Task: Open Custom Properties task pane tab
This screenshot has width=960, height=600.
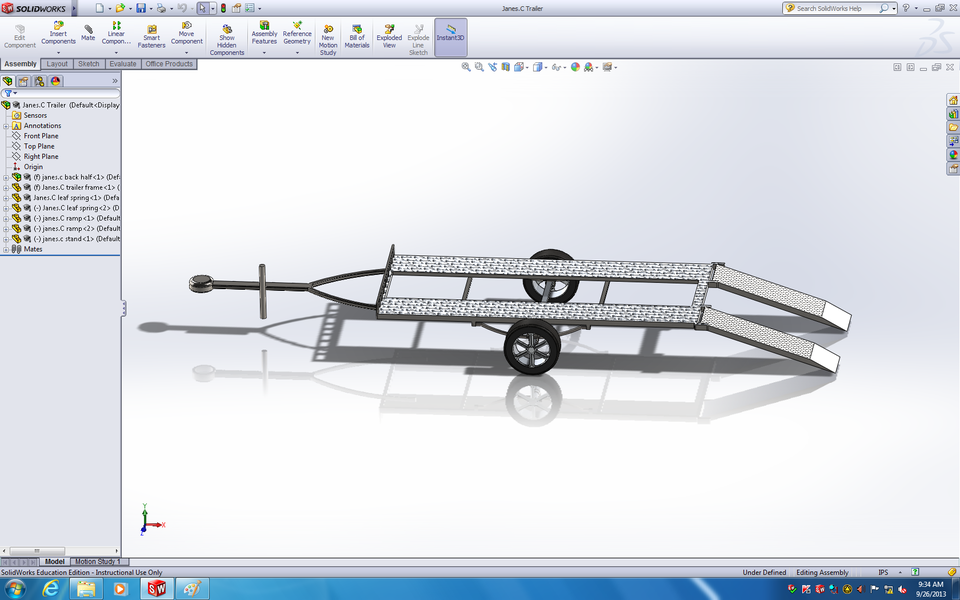Action: [953, 168]
